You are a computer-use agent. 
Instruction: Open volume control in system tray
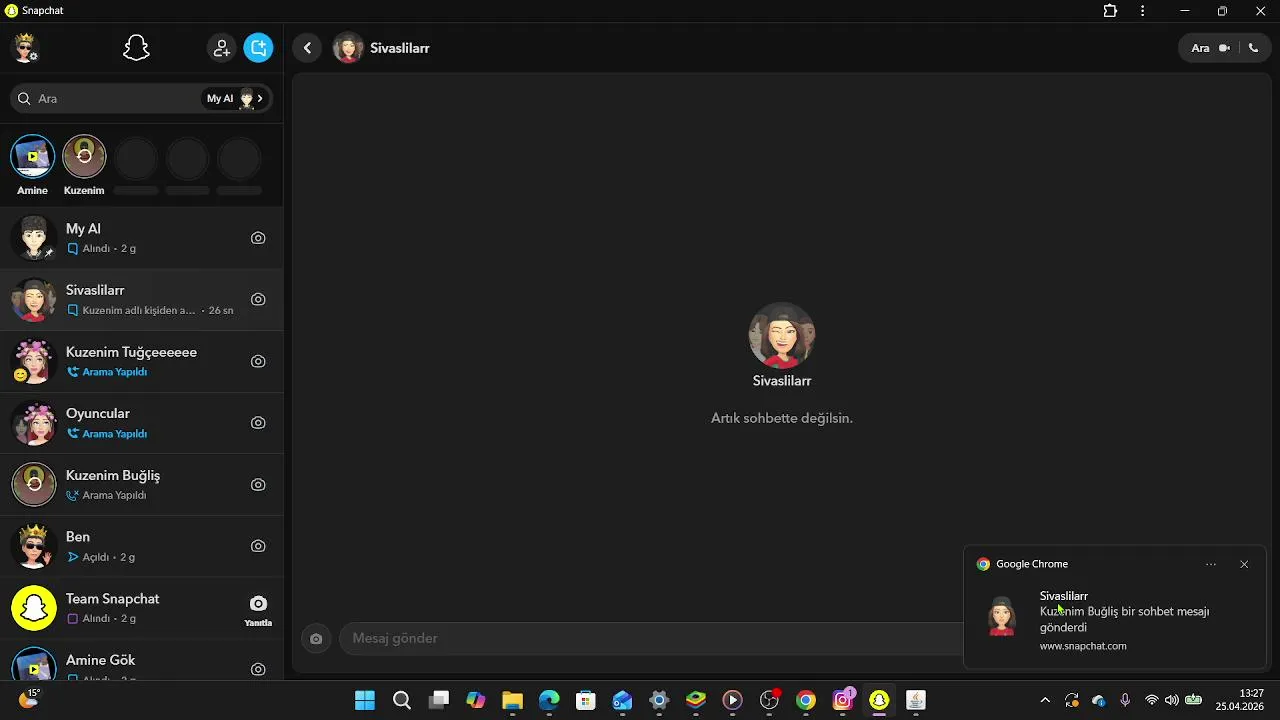[x=1172, y=700]
